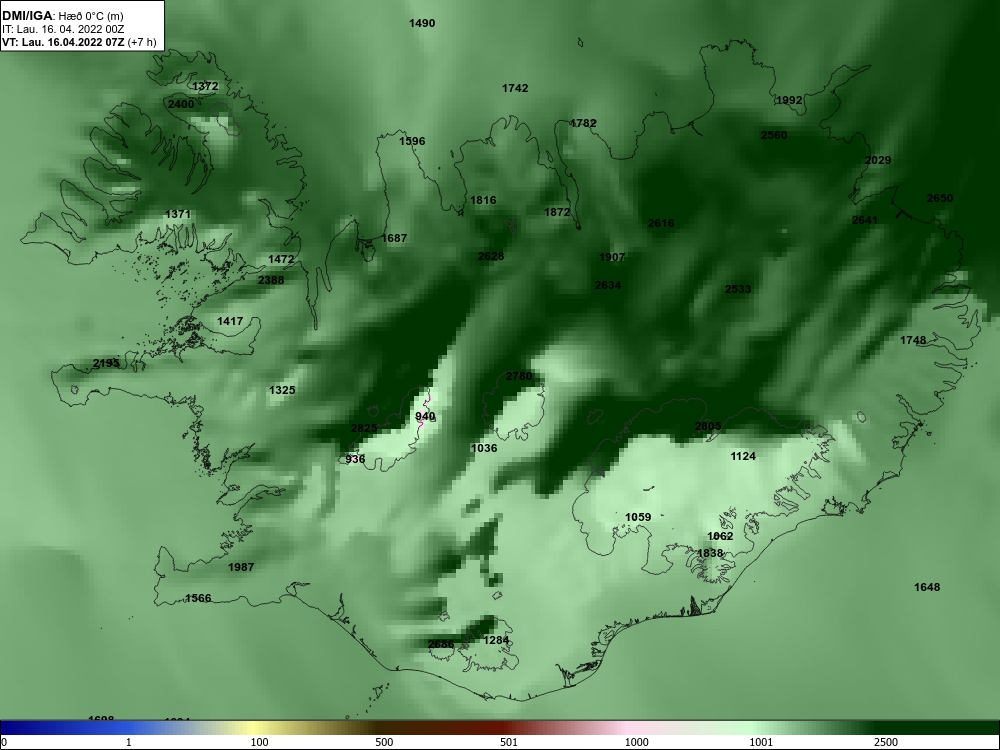
Task: Click the 2650 value off the east coast
Action: [x=939, y=198]
